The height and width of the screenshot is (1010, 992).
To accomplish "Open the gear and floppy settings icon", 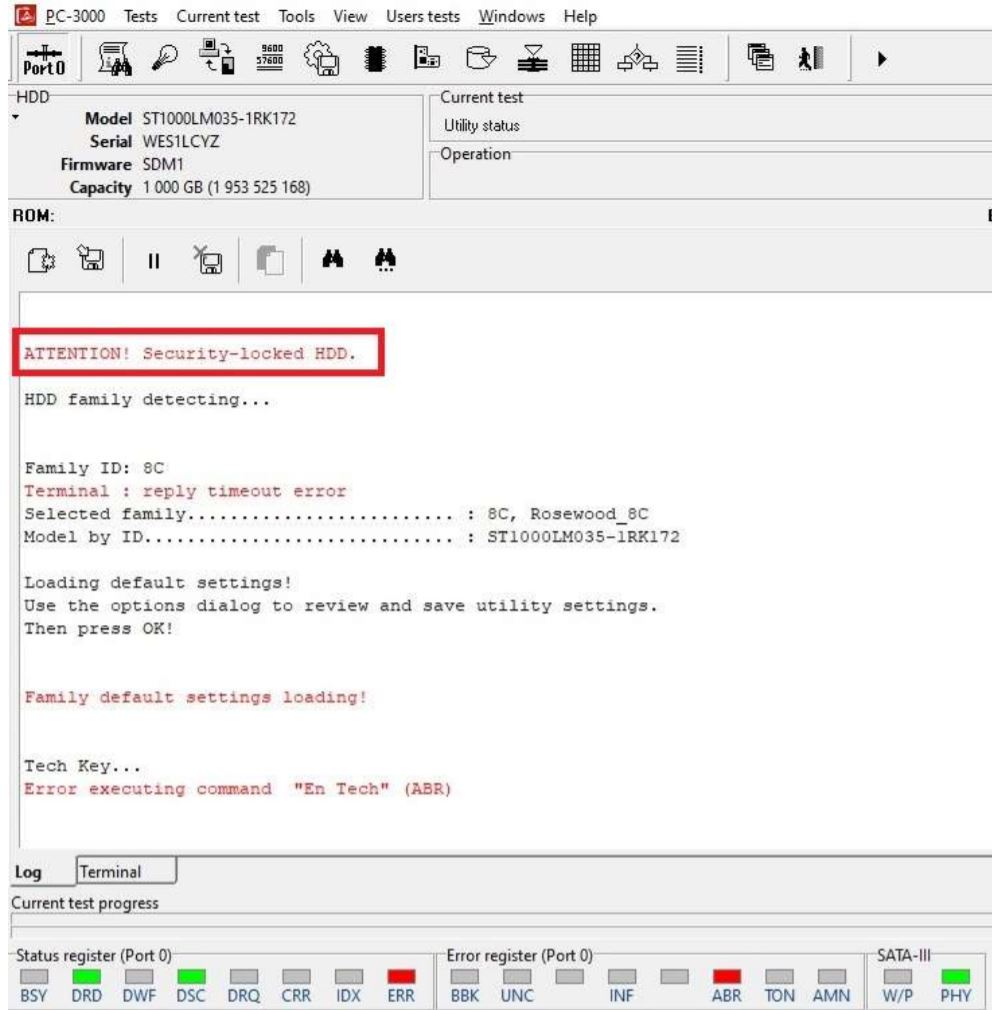I will coord(321,59).
